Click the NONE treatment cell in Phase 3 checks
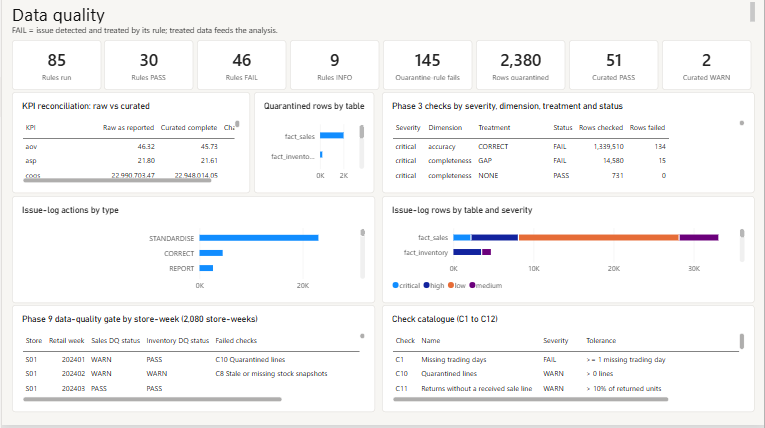The image size is (765, 428). (488, 176)
